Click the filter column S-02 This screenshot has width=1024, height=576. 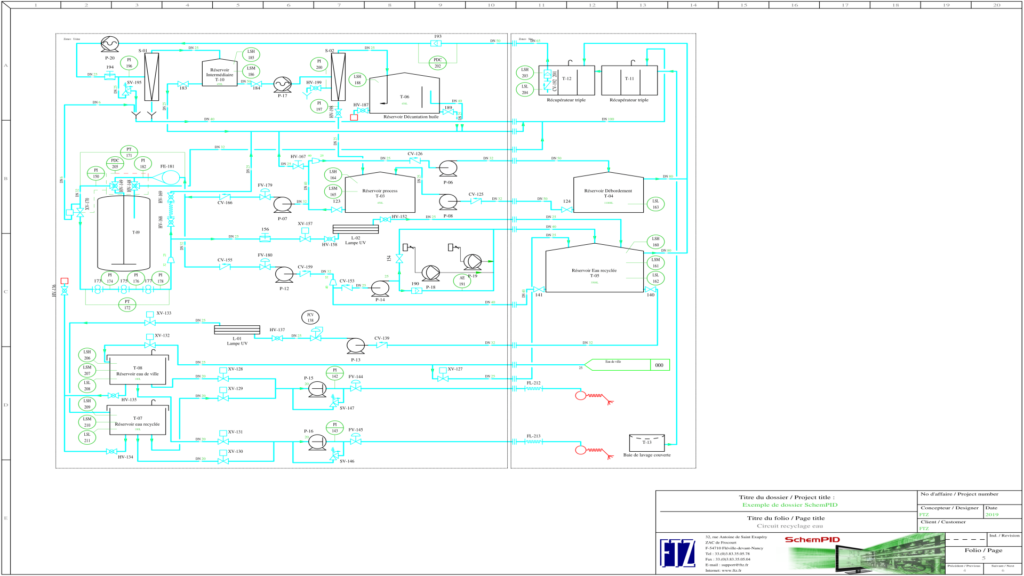coord(338,76)
